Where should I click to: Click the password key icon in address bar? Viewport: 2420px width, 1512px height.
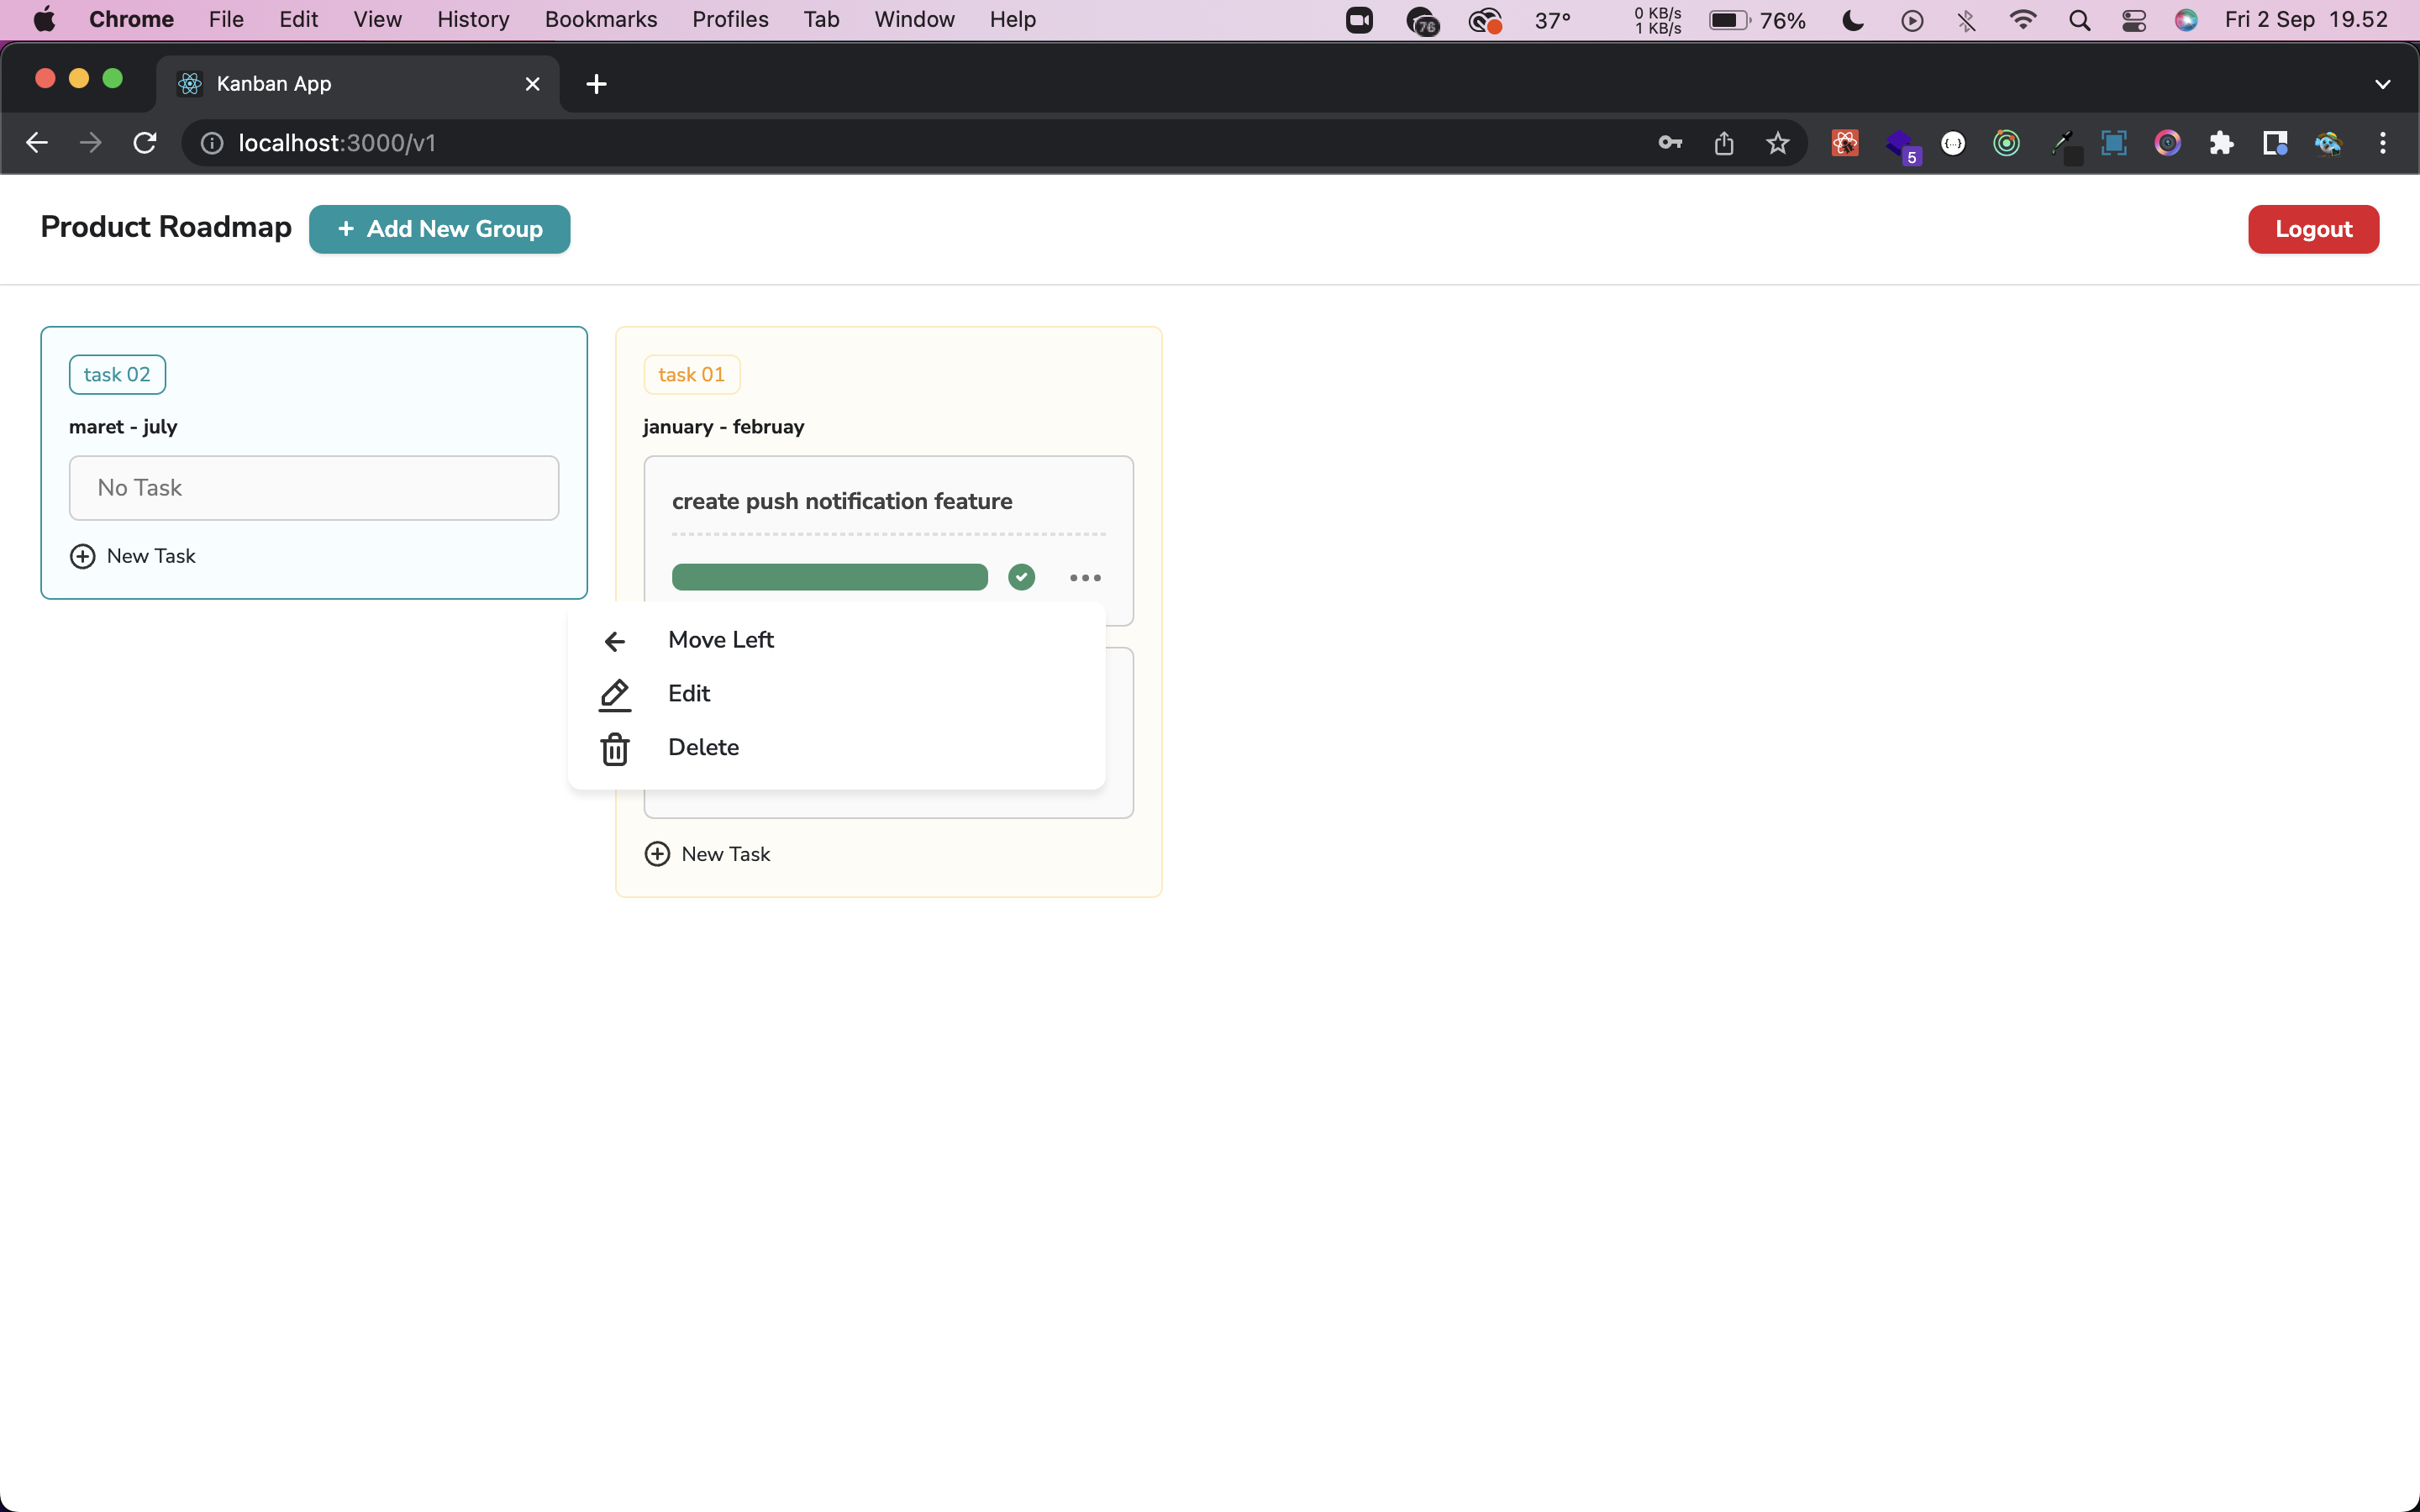pos(1669,143)
